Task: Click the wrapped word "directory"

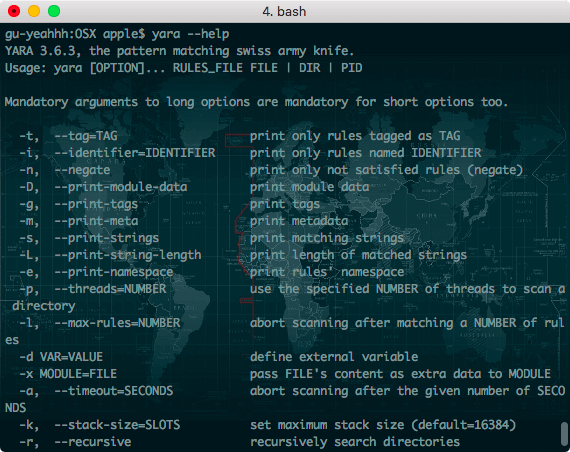Action: (x=44, y=306)
